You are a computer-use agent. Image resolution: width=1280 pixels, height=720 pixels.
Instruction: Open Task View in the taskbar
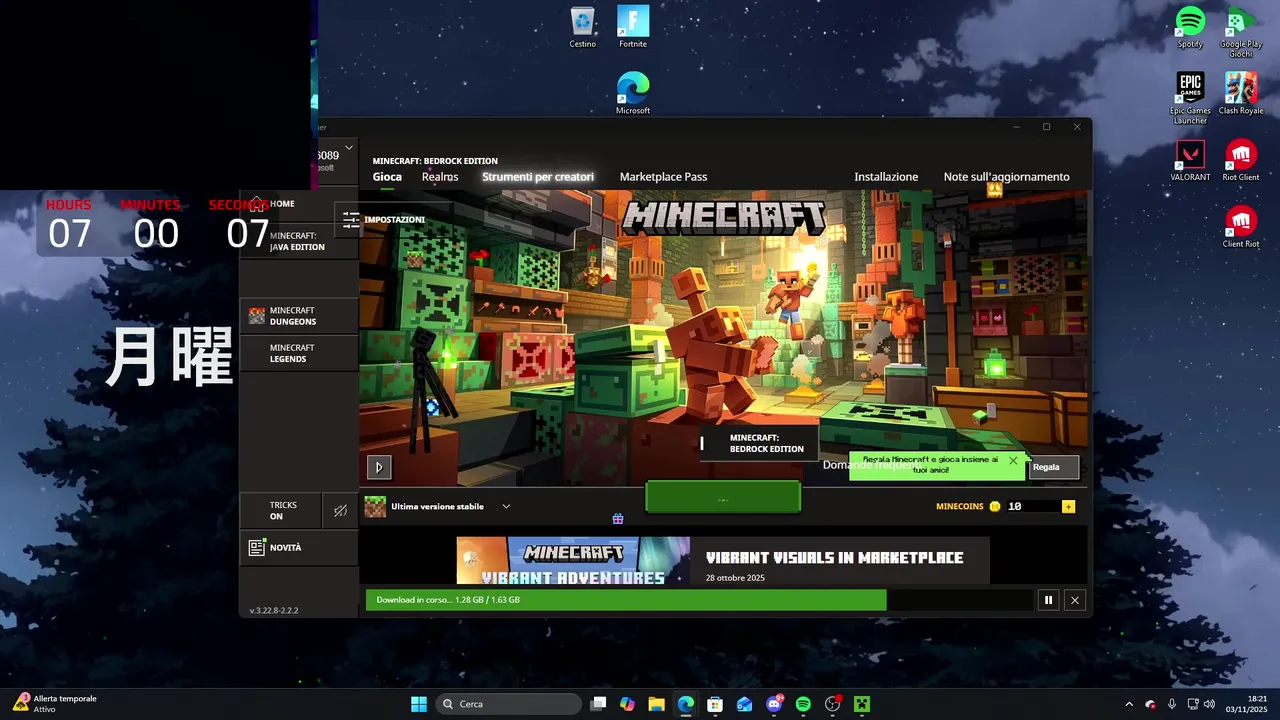click(x=598, y=704)
